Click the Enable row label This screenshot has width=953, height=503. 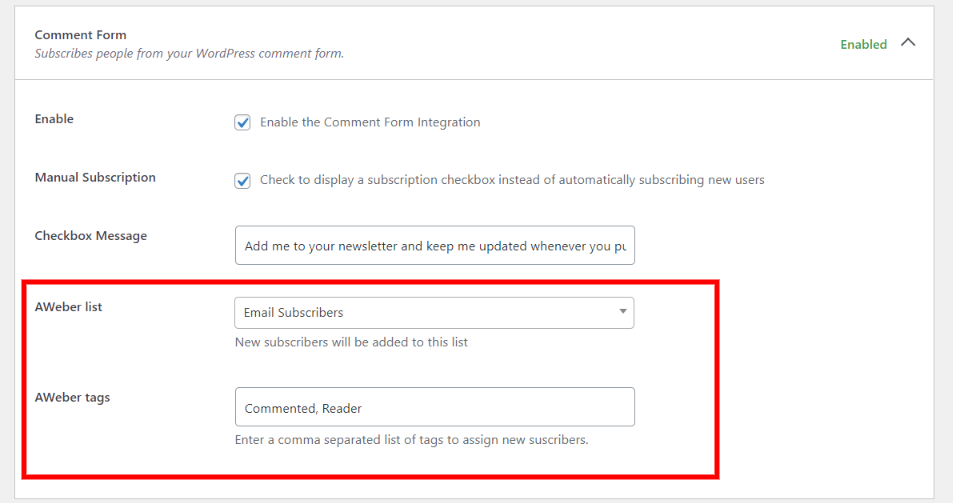click(x=54, y=119)
